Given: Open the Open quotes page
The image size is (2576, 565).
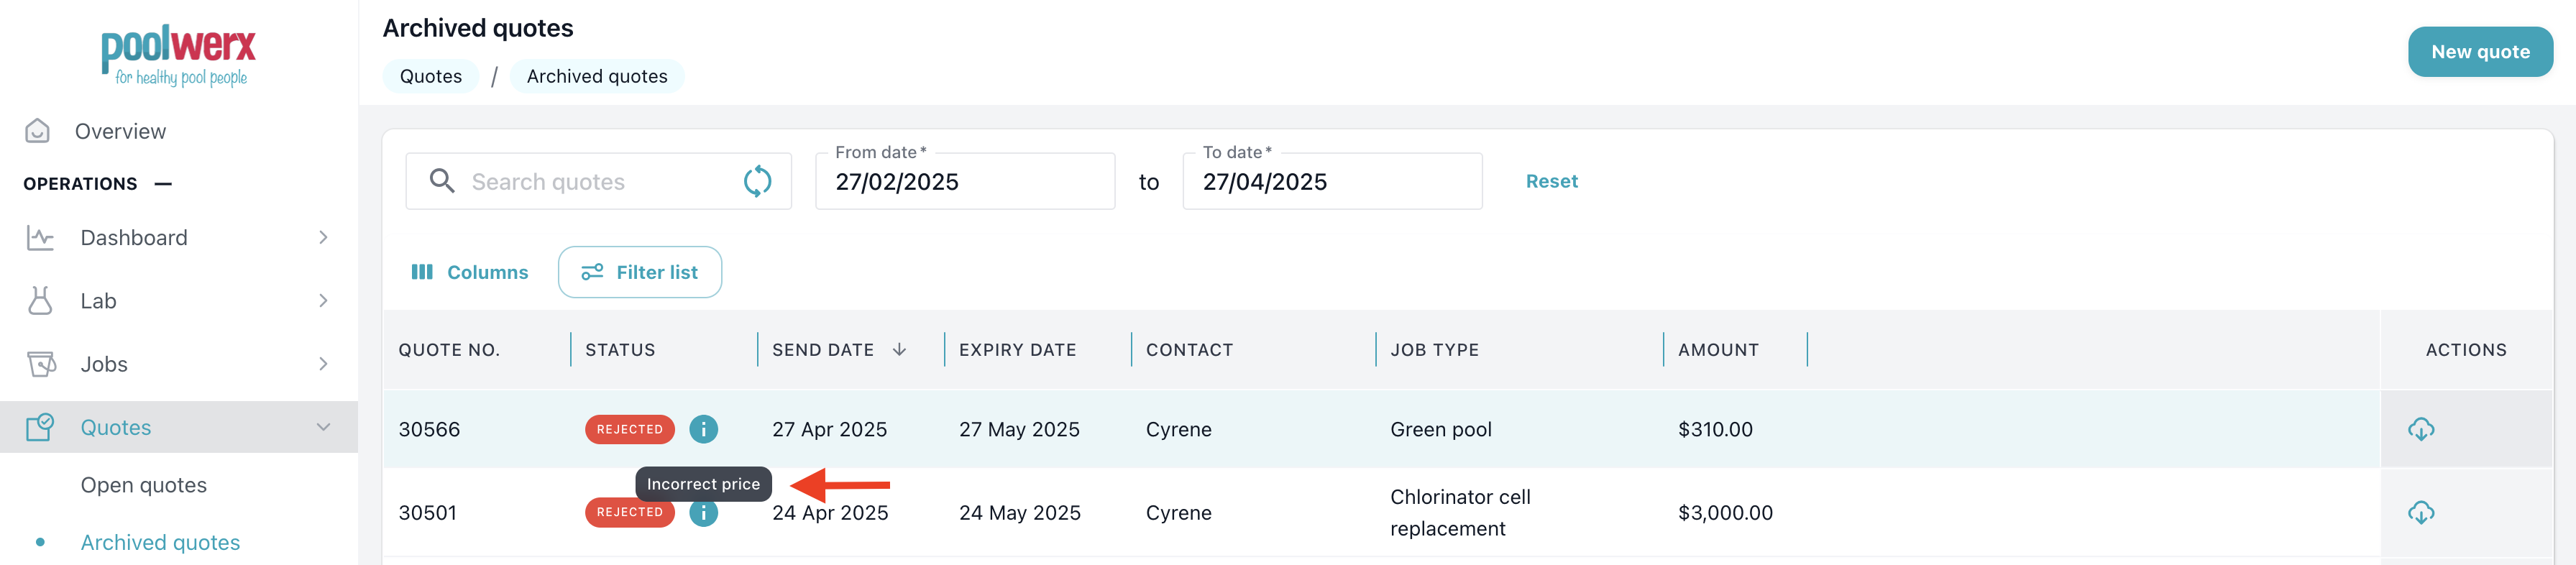Looking at the screenshot, I should click(x=144, y=485).
